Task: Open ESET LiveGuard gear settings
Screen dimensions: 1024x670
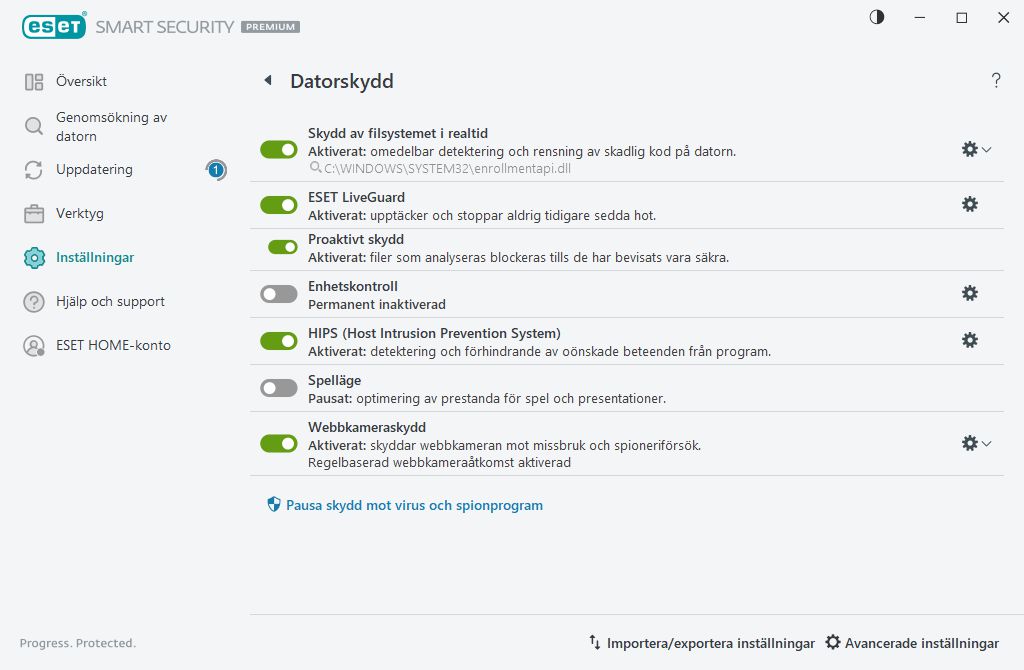Action: (969, 204)
